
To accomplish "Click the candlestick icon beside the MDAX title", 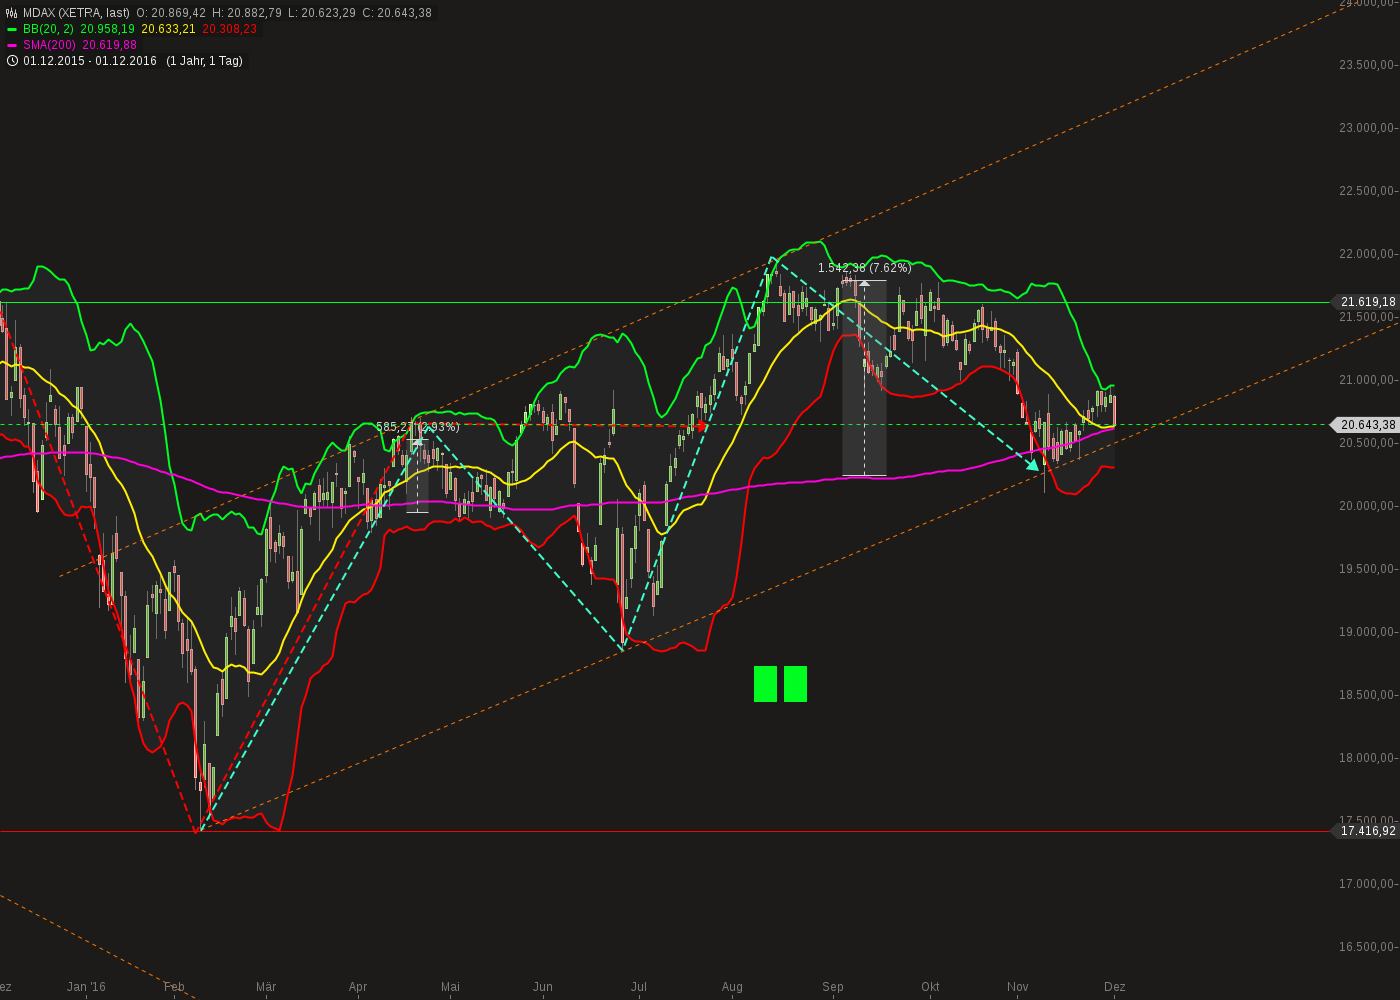I will pos(12,13).
